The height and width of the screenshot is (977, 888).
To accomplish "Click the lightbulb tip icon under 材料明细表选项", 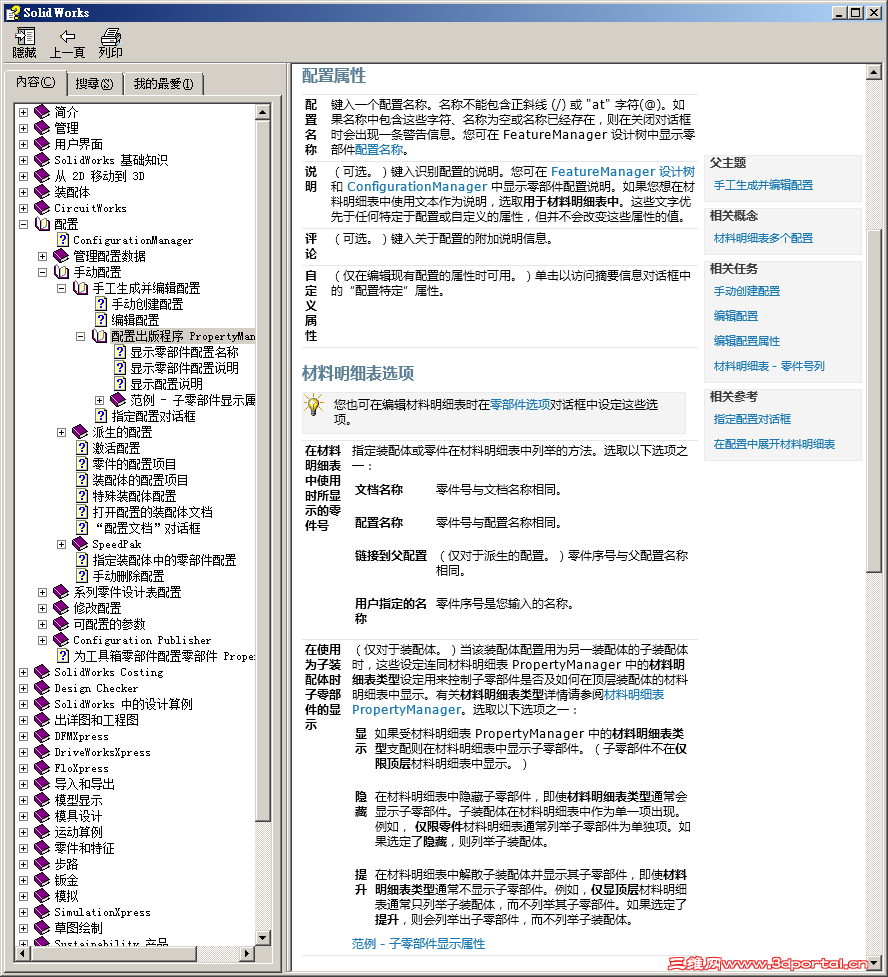I will pyautogui.click(x=313, y=405).
